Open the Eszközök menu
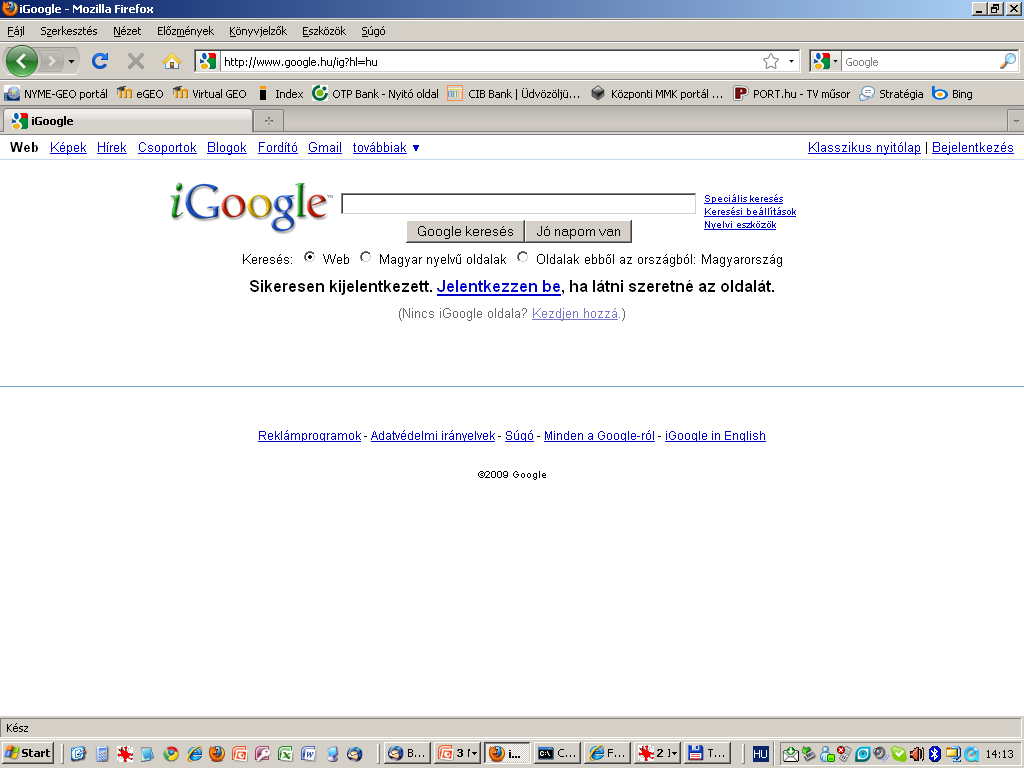The width and height of the screenshot is (1024, 768). point(324,31)
